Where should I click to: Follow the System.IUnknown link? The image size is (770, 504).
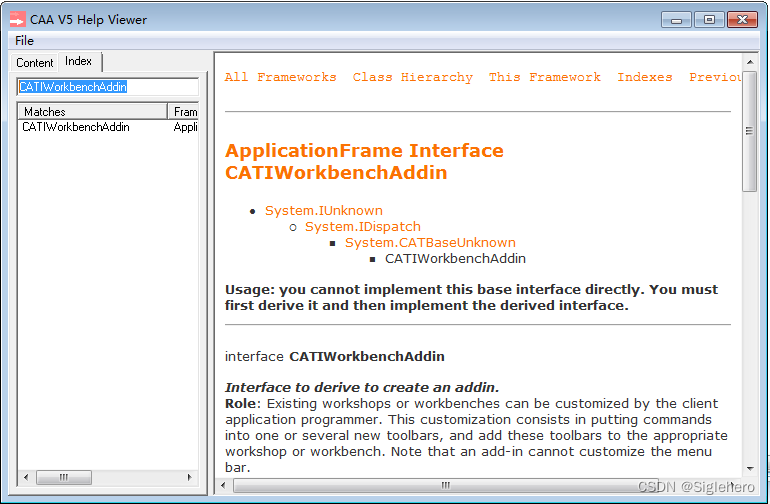[x=323, y=211]
